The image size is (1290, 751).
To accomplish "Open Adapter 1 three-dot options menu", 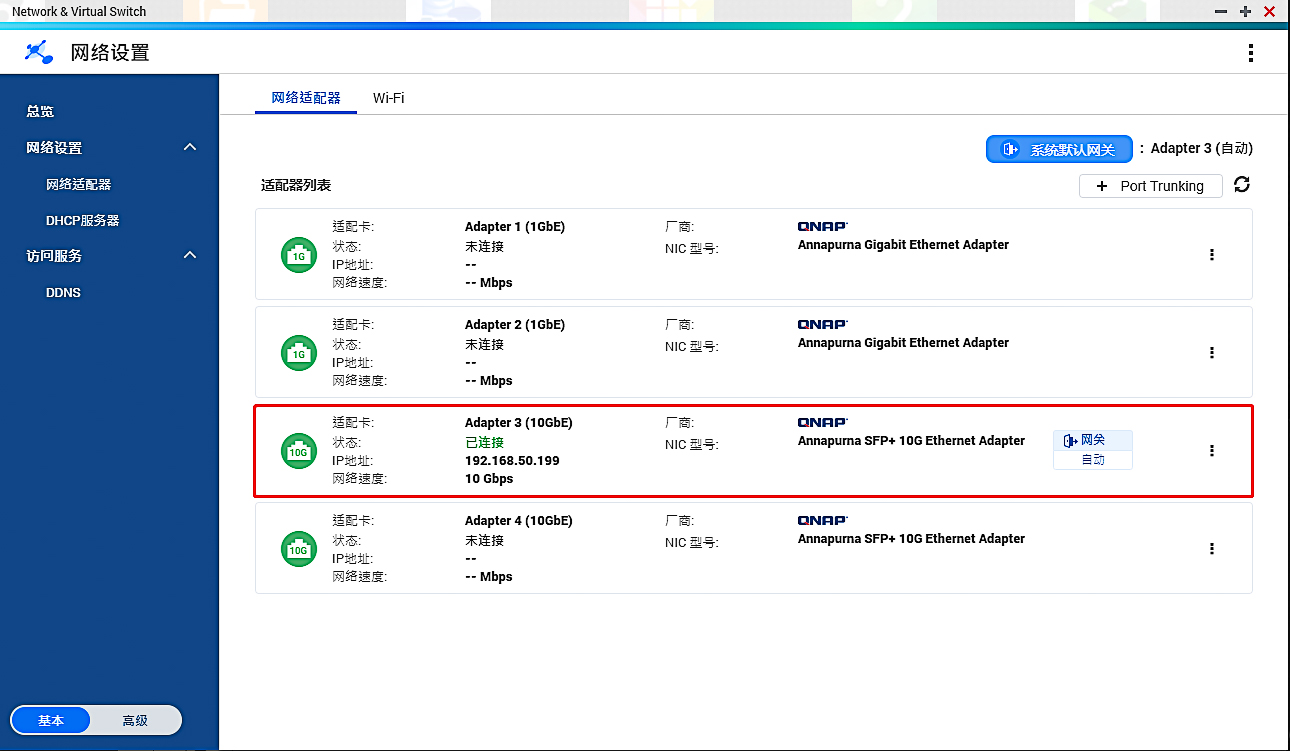I will pos(1211,255).
